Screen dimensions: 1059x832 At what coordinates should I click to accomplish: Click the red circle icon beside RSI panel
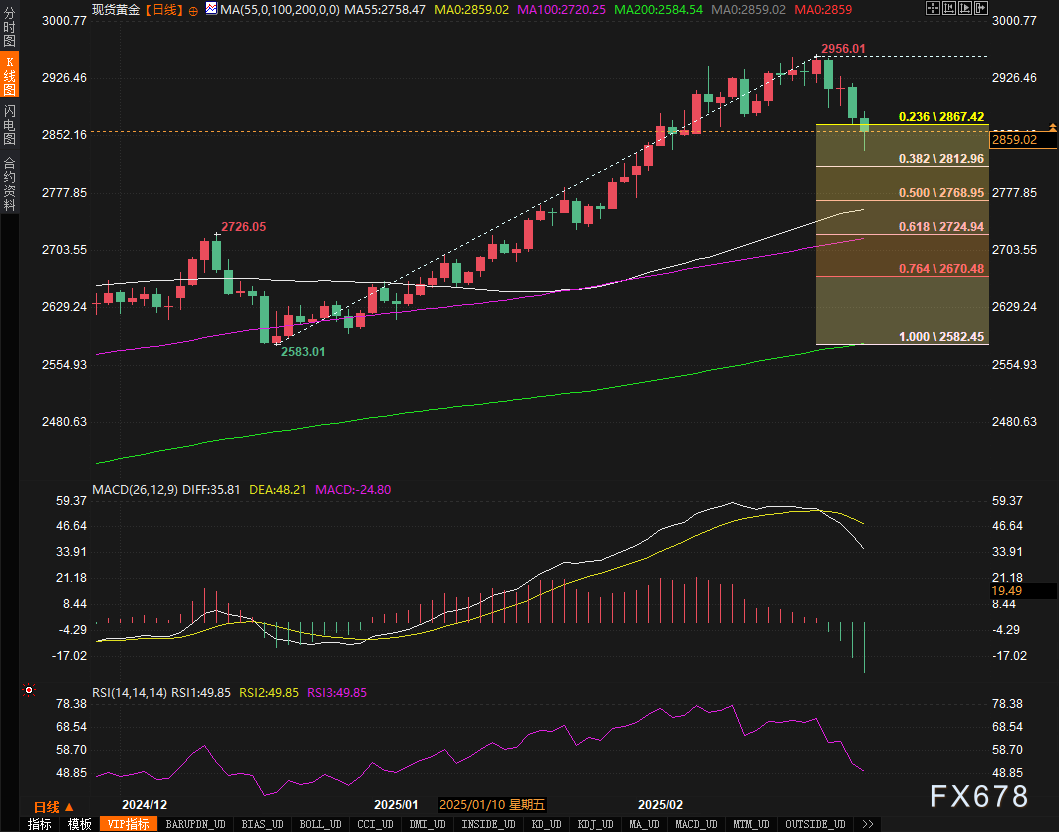click(29, 690)
